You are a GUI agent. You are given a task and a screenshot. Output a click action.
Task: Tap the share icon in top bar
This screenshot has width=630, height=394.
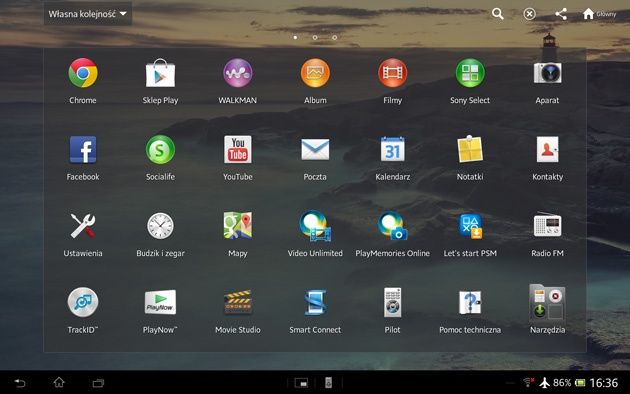[561, 14]
